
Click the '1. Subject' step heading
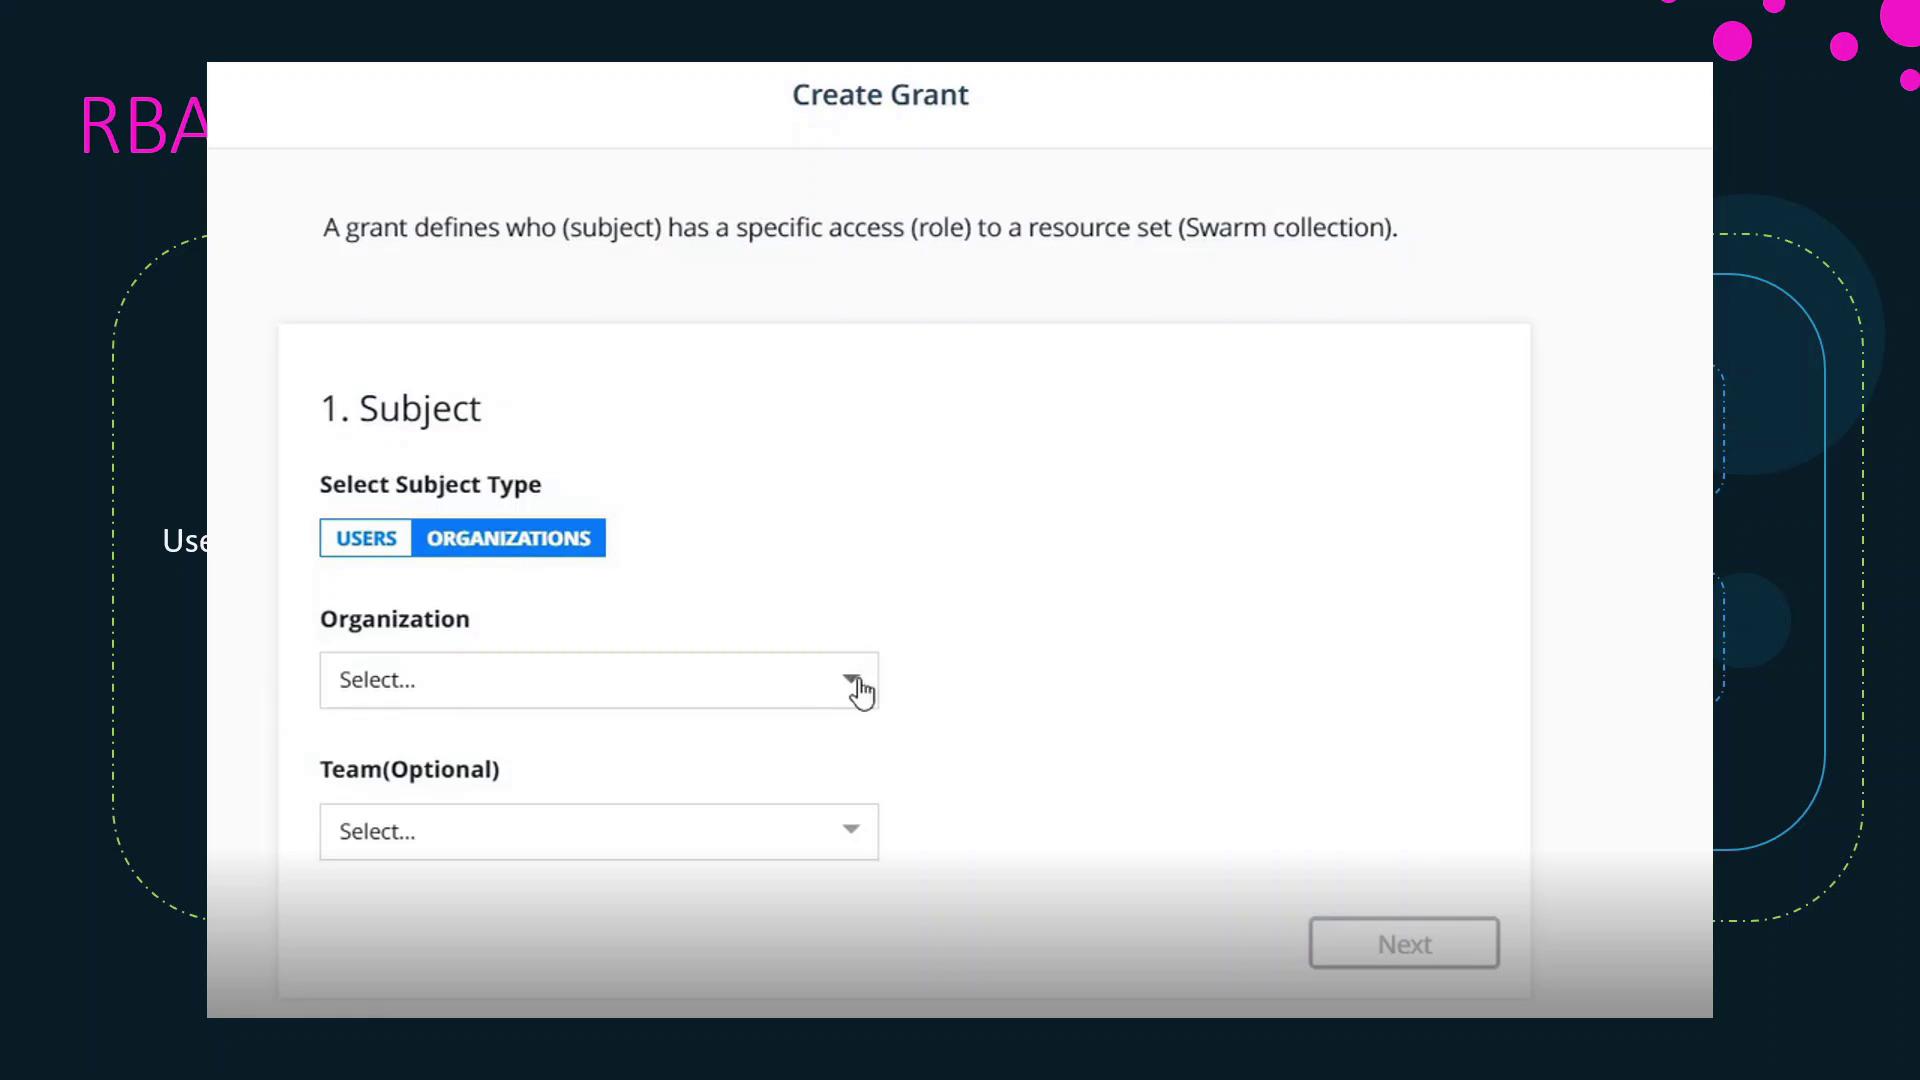[x=400, y=408]
